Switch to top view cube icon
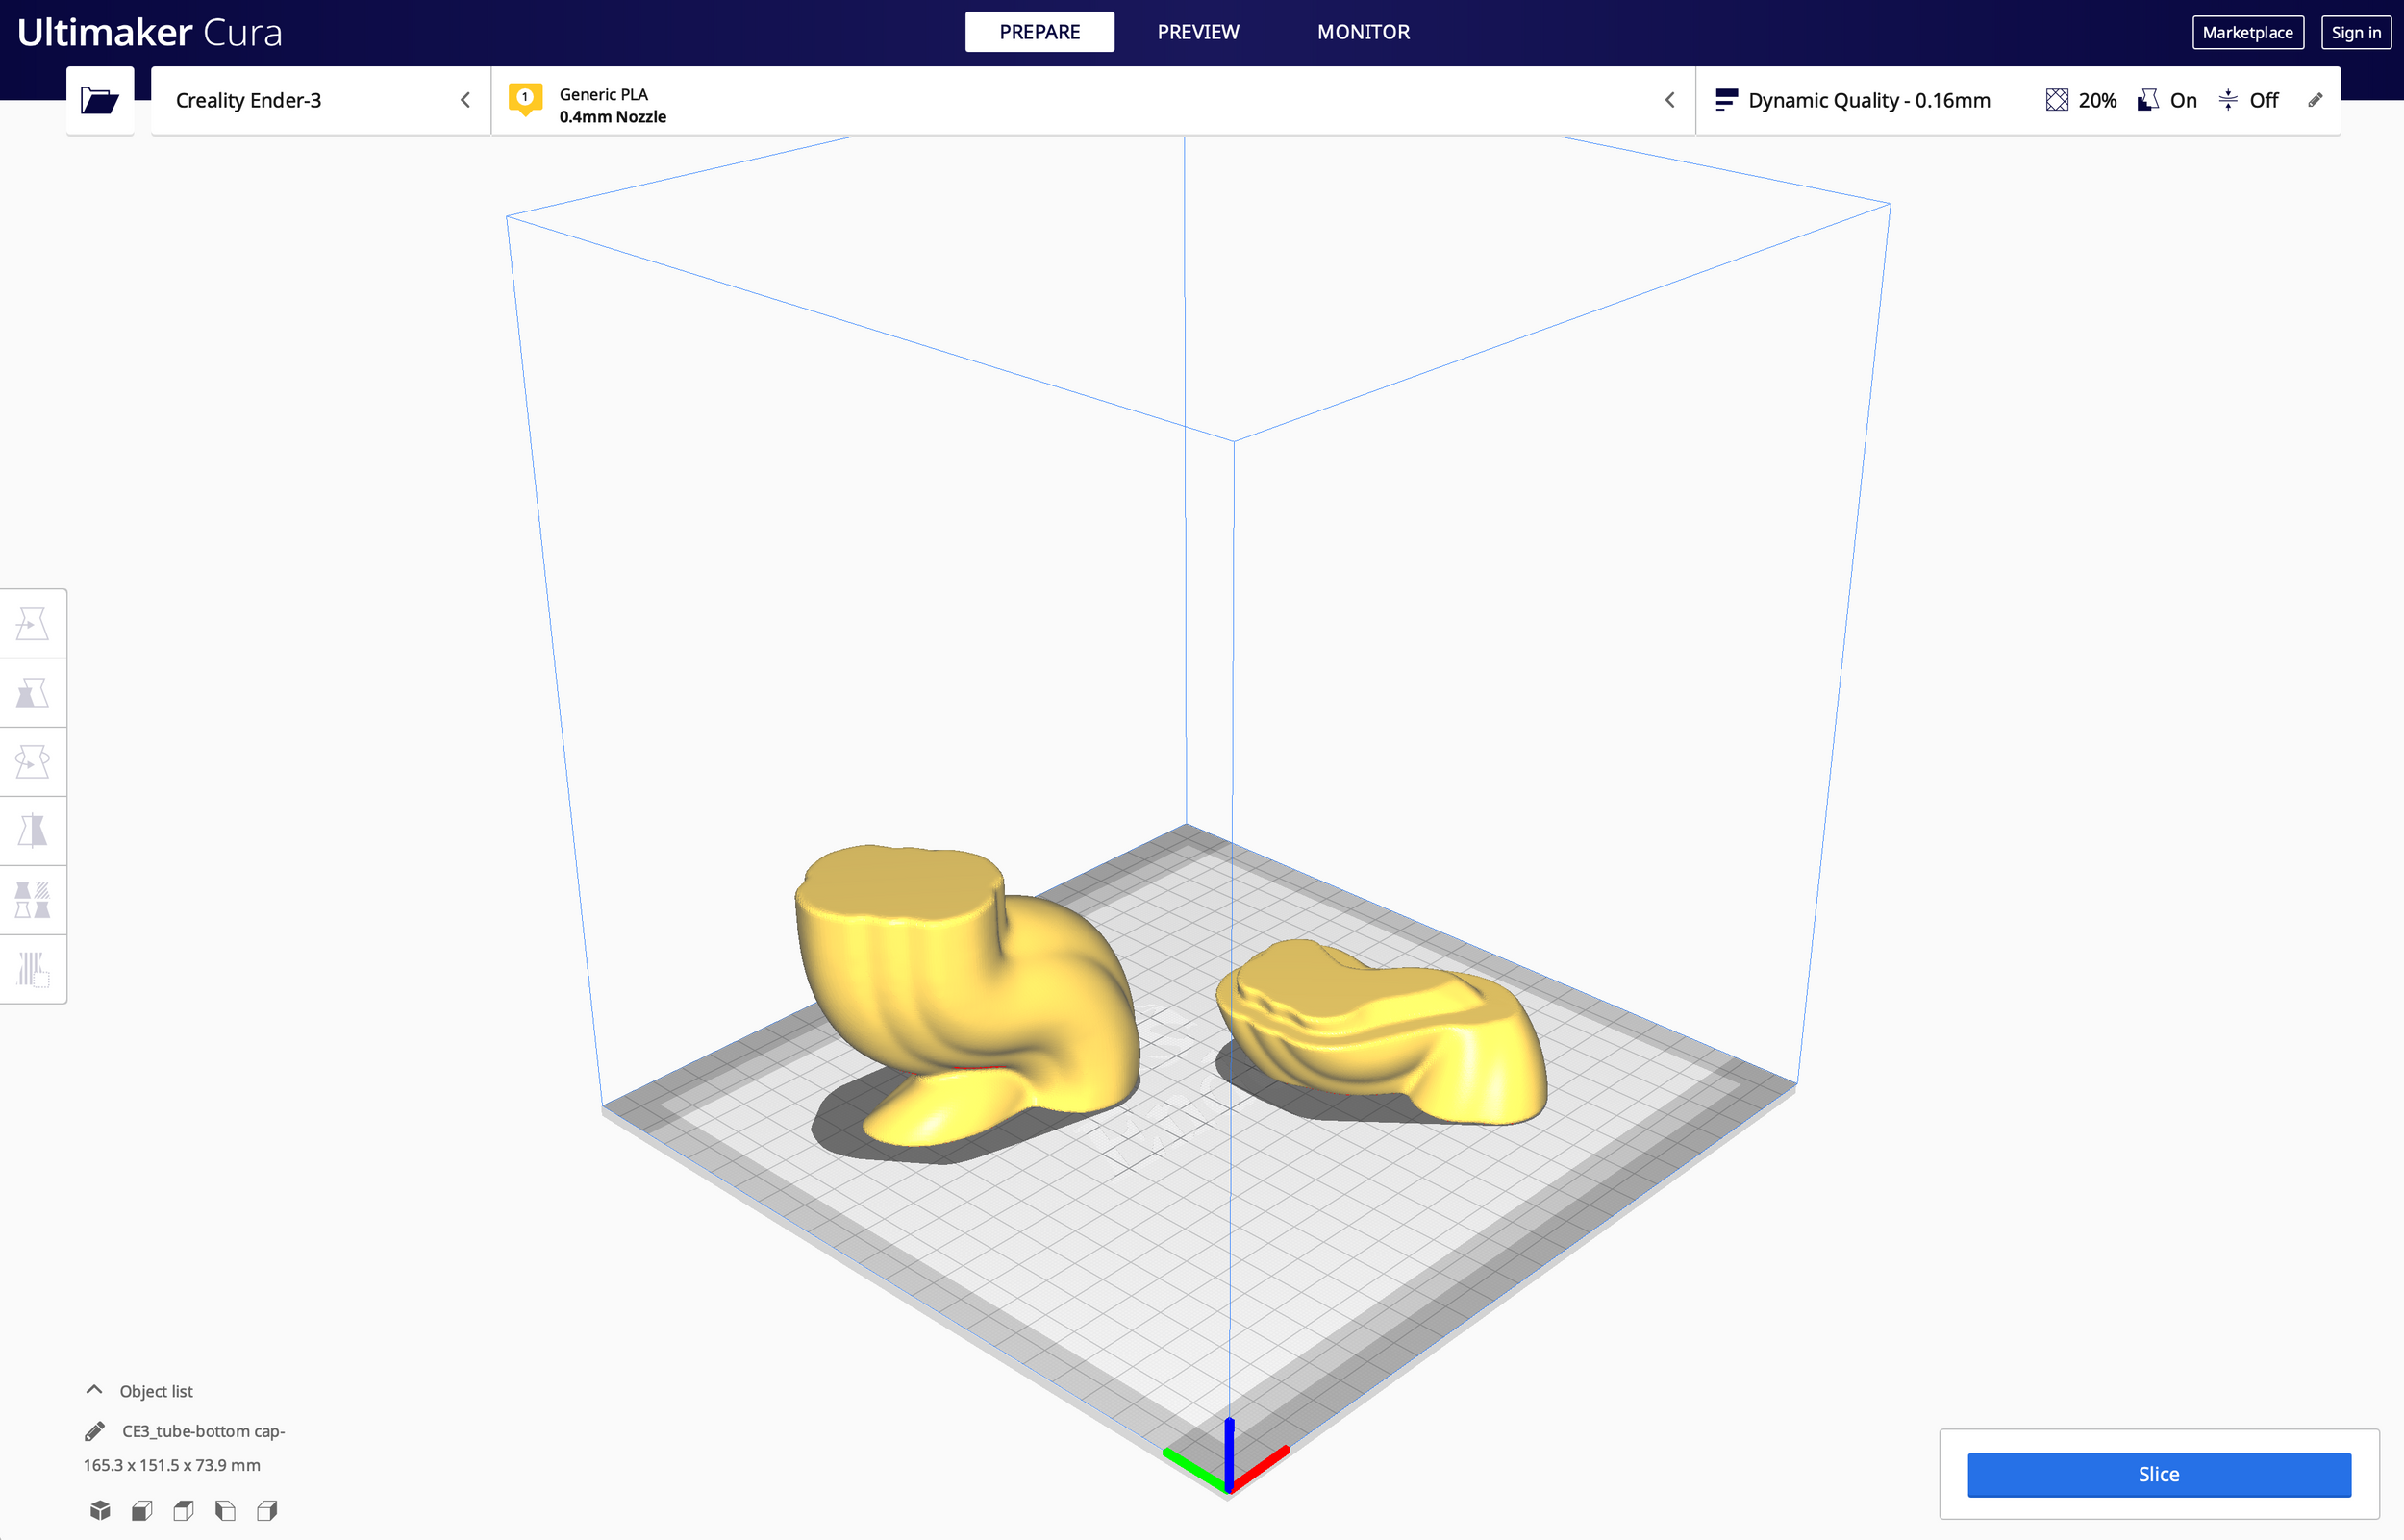Image resolution: width=2404 pixels, height=1540 pixels. coord(184,1510)
